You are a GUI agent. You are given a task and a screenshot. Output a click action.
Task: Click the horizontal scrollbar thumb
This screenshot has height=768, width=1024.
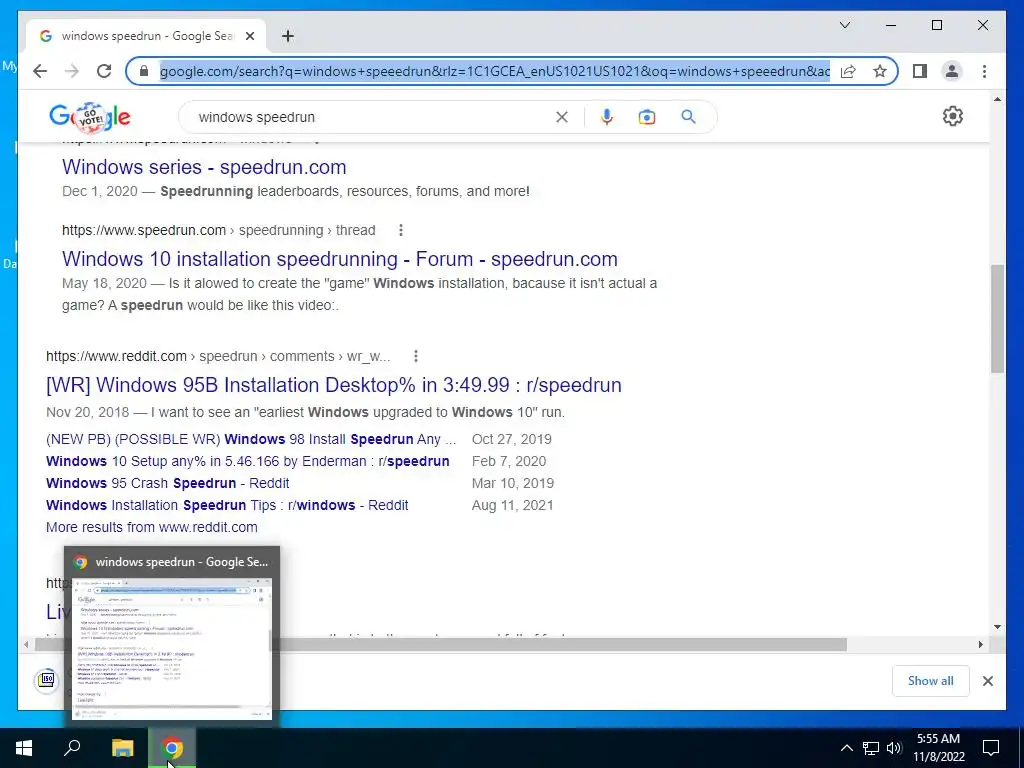tap(441, 645)
